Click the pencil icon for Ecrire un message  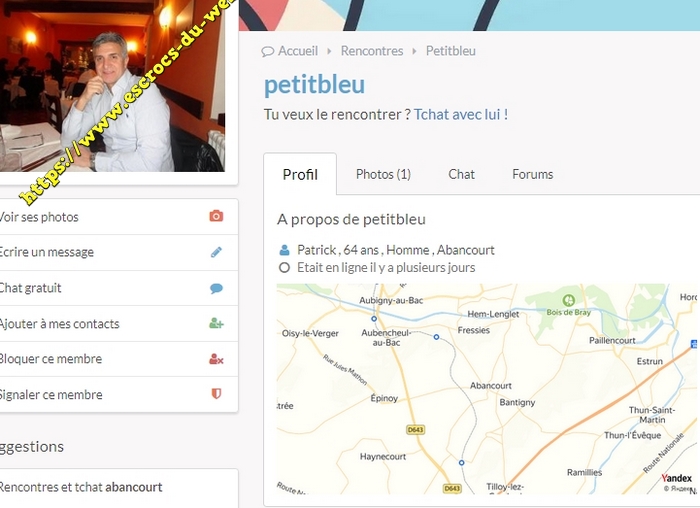coord(216,252)
